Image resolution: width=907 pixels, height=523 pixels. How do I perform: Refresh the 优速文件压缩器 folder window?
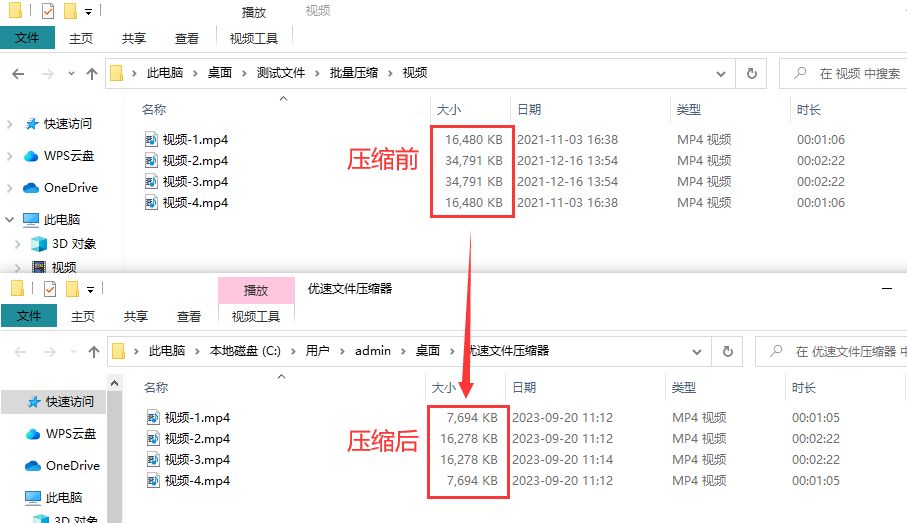[x=728, y=351]
